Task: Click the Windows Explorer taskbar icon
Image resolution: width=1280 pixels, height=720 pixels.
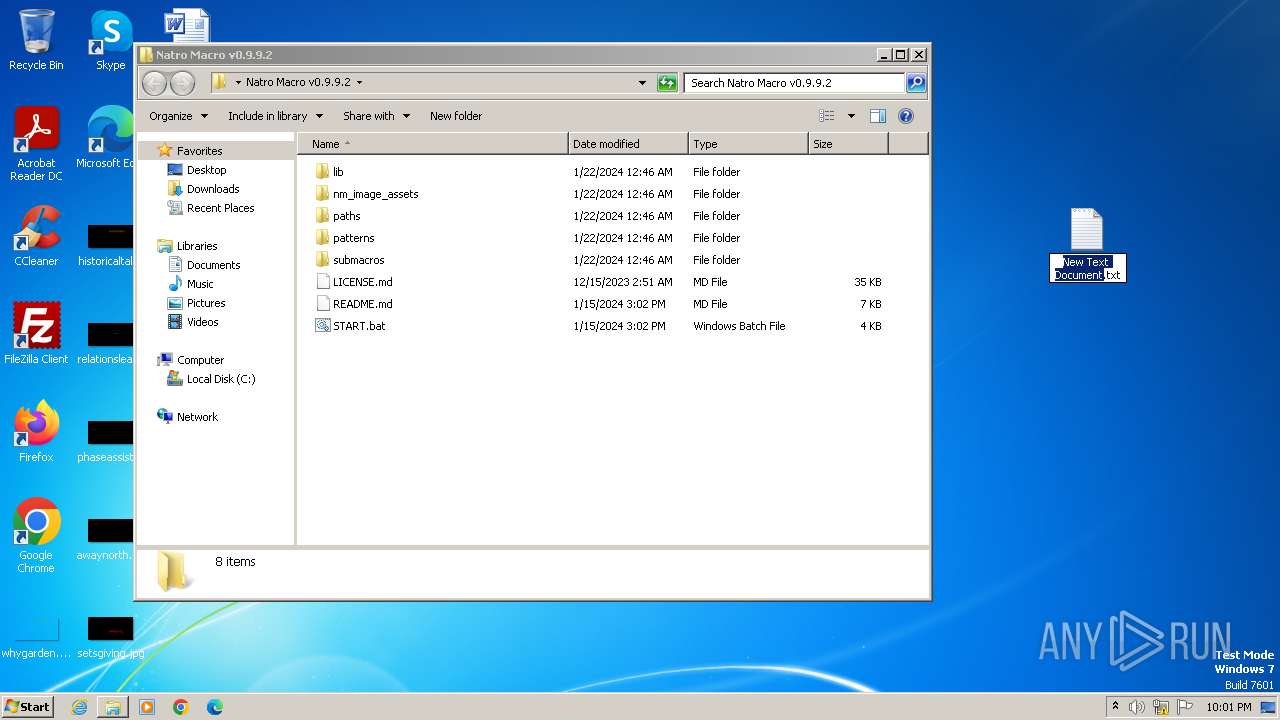Action: tap(113, 707)
